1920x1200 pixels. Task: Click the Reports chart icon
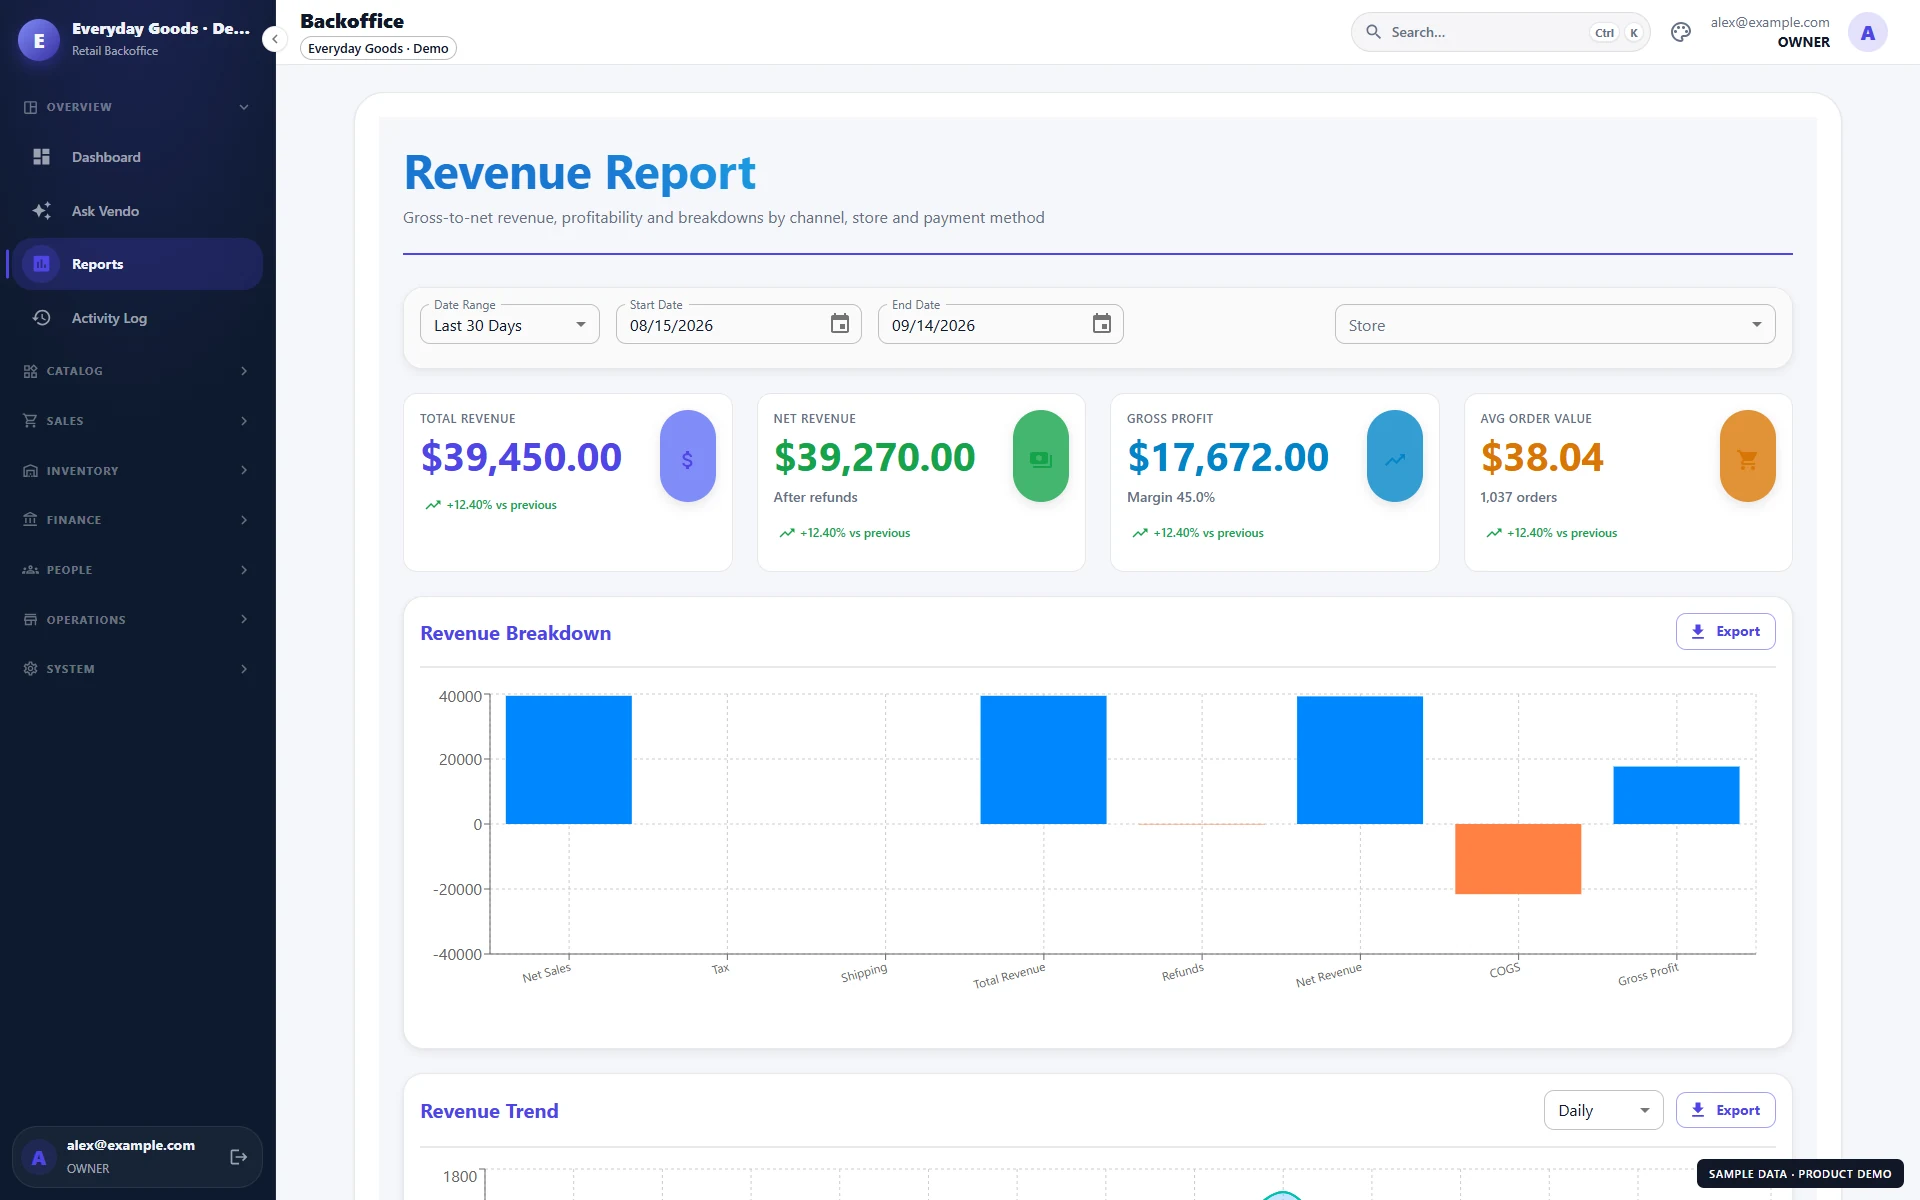pyautogui.click(x=41, y=264)
